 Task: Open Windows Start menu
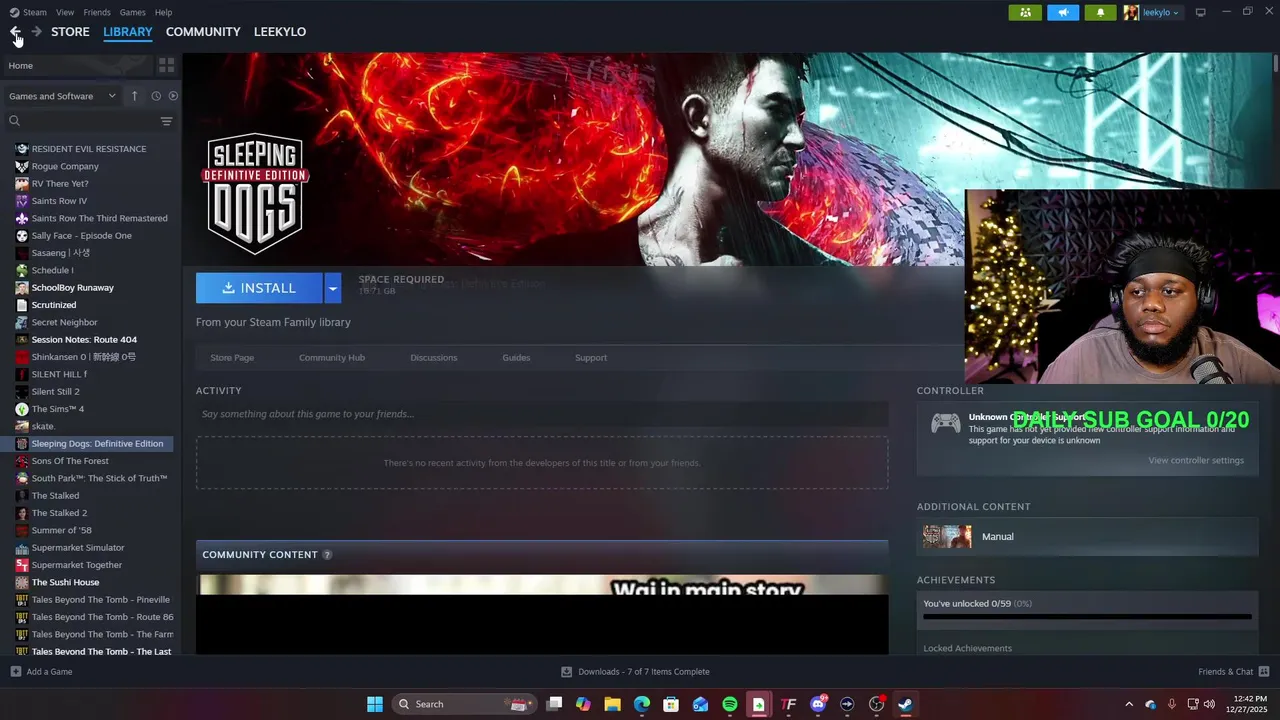point(374,704)
